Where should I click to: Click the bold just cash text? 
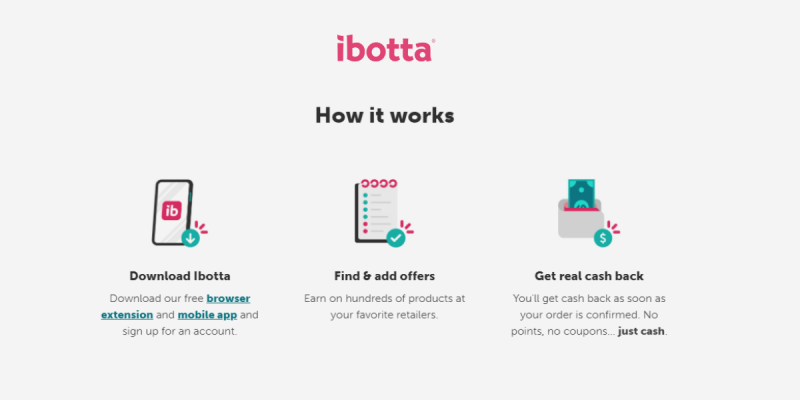tap(641, 331)
